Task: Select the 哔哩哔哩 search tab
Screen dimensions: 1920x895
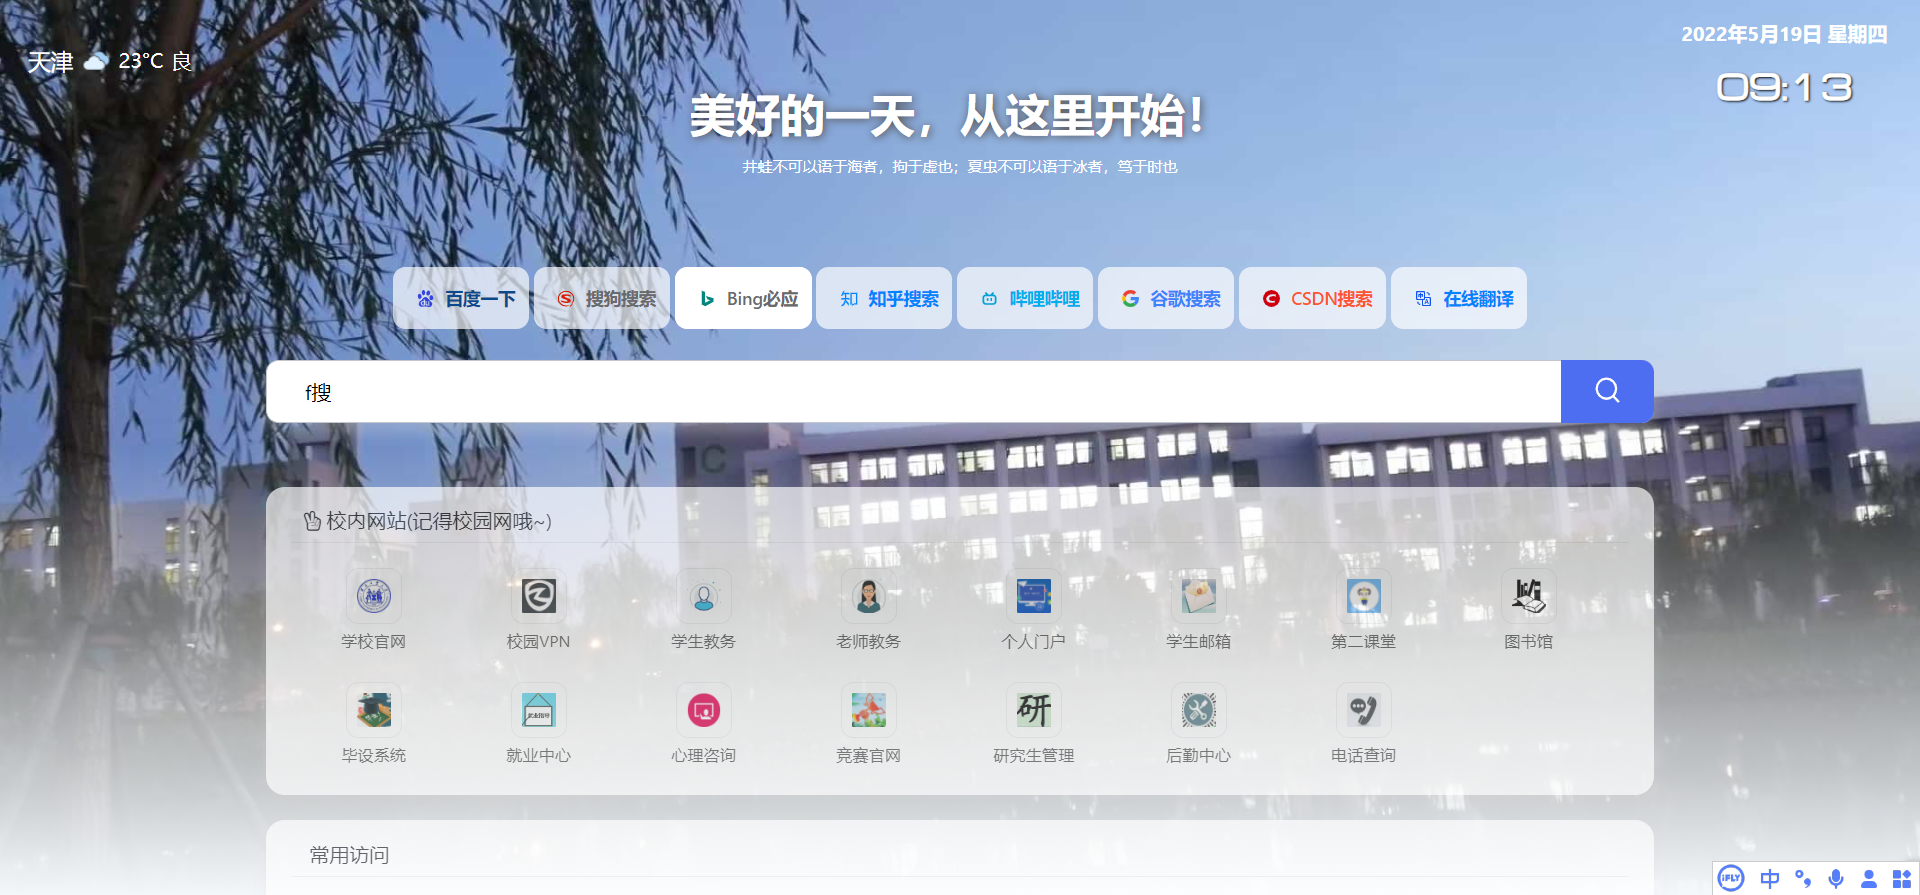Action: 1025,298
